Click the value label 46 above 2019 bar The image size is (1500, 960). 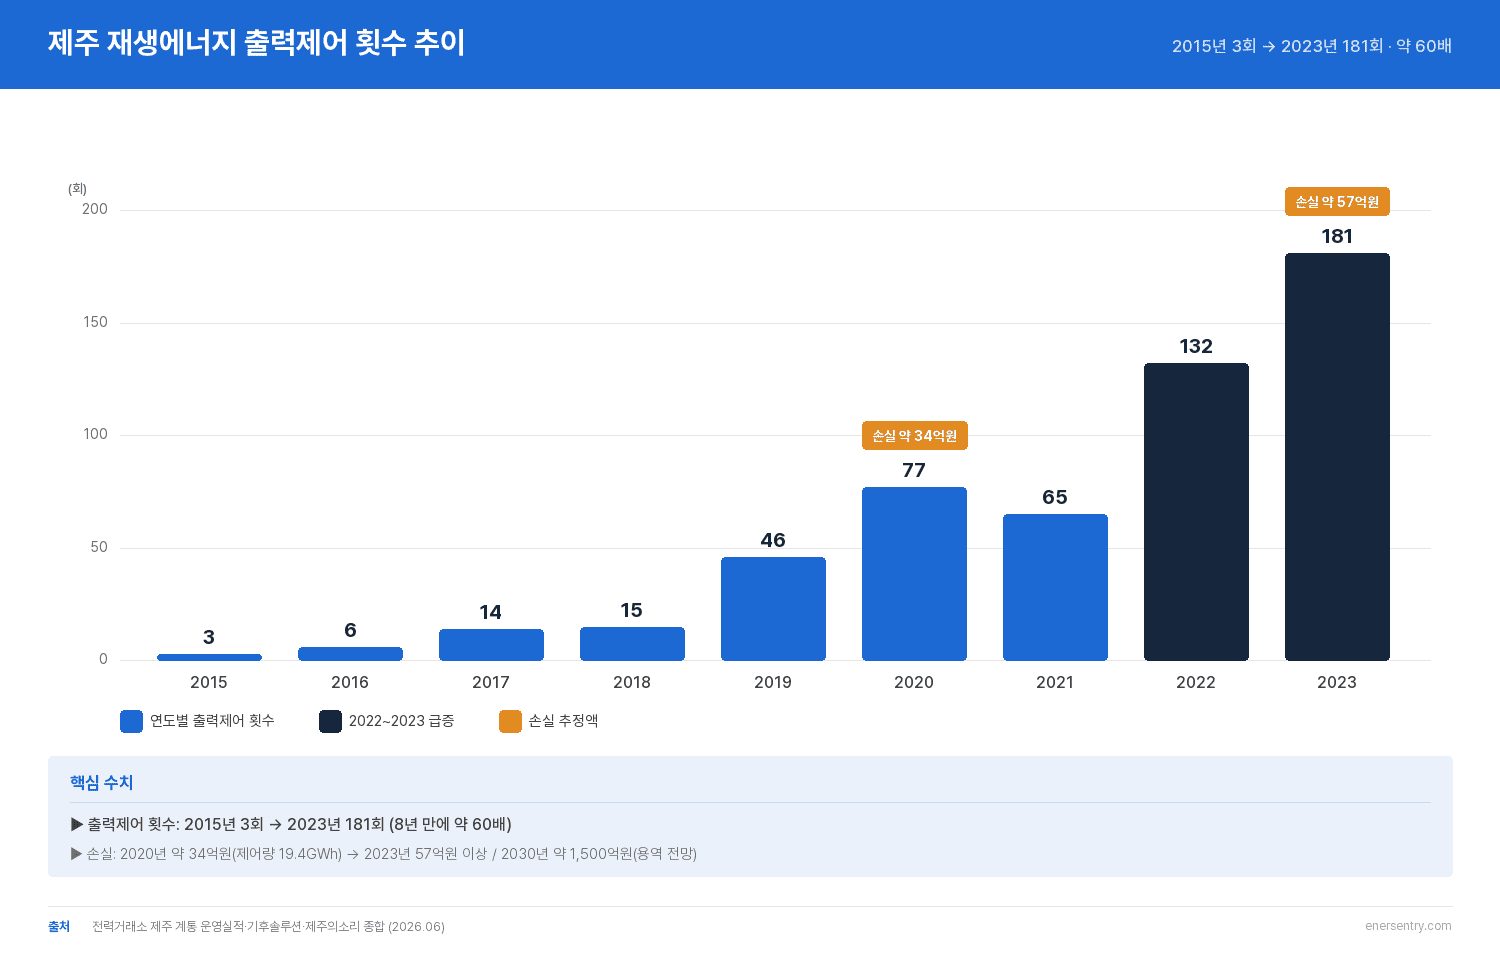click(x=773, y=540)
